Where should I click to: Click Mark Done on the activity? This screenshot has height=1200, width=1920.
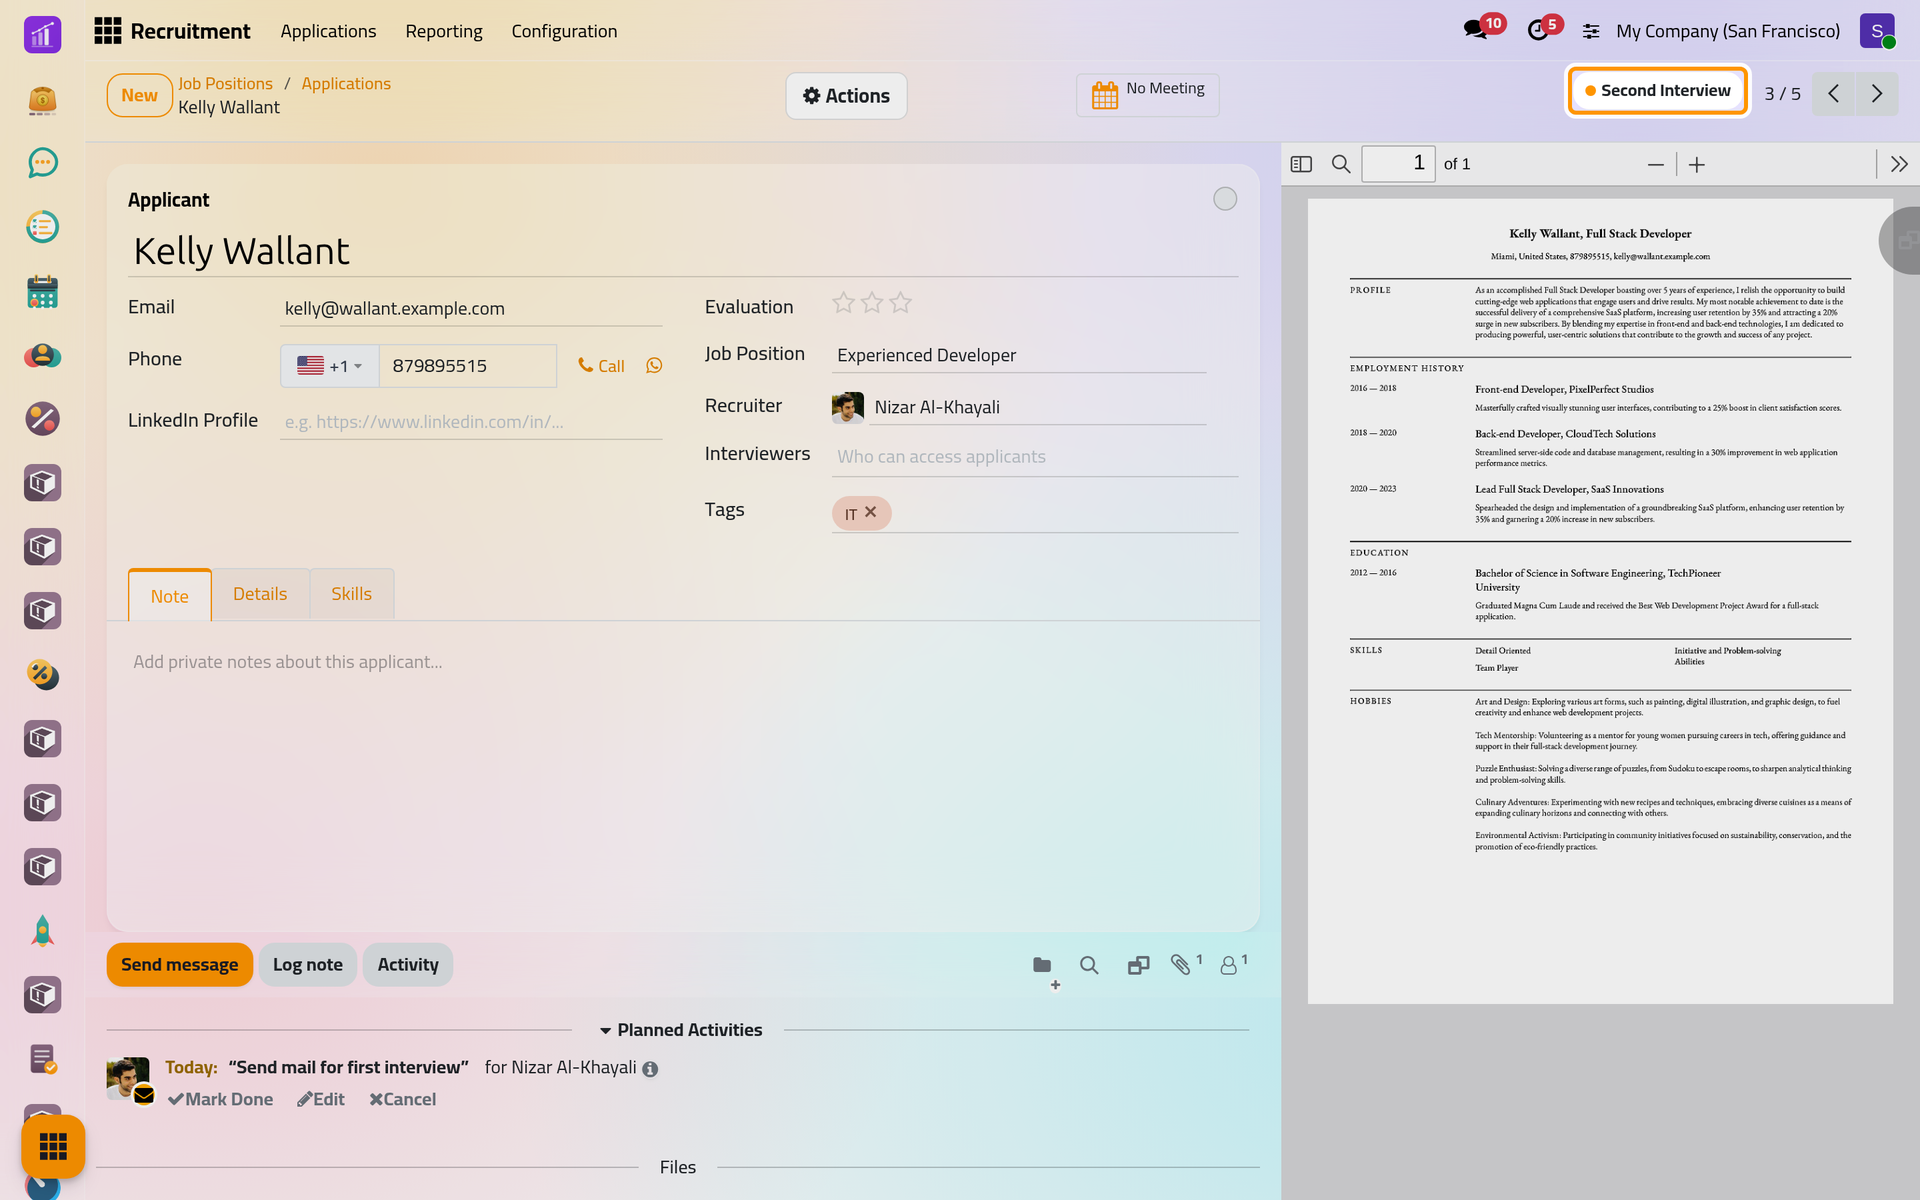(x=220, y=1099)
